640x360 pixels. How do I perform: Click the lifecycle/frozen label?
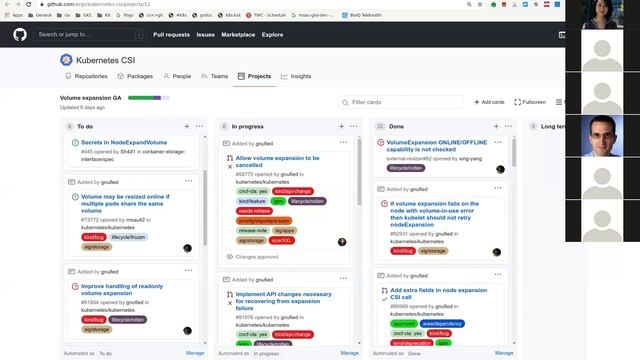pyautogui.click(x=128, y=237)
